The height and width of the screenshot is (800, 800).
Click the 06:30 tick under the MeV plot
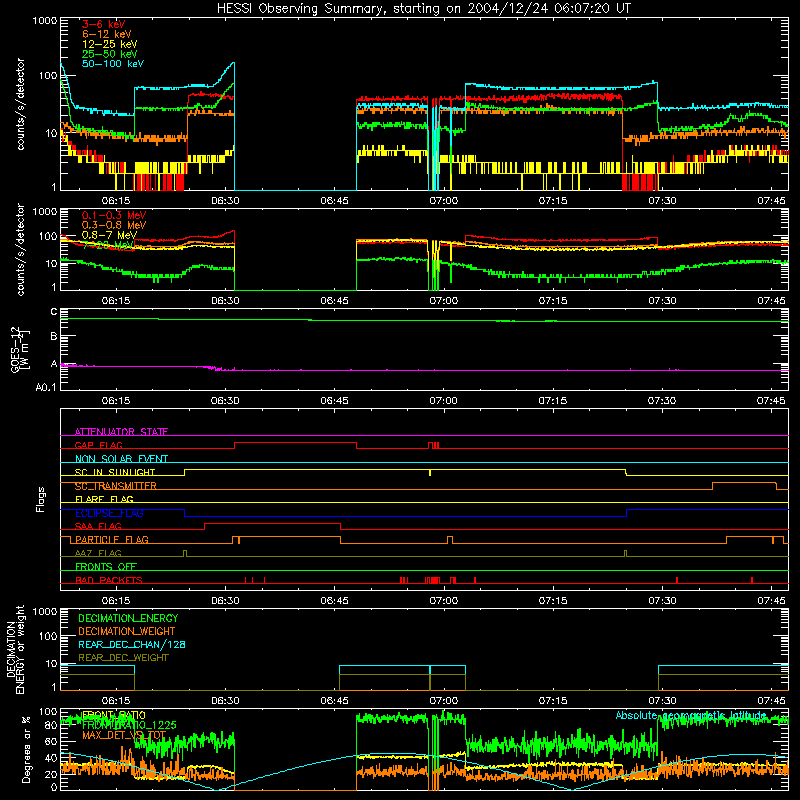tap(225, 301)
